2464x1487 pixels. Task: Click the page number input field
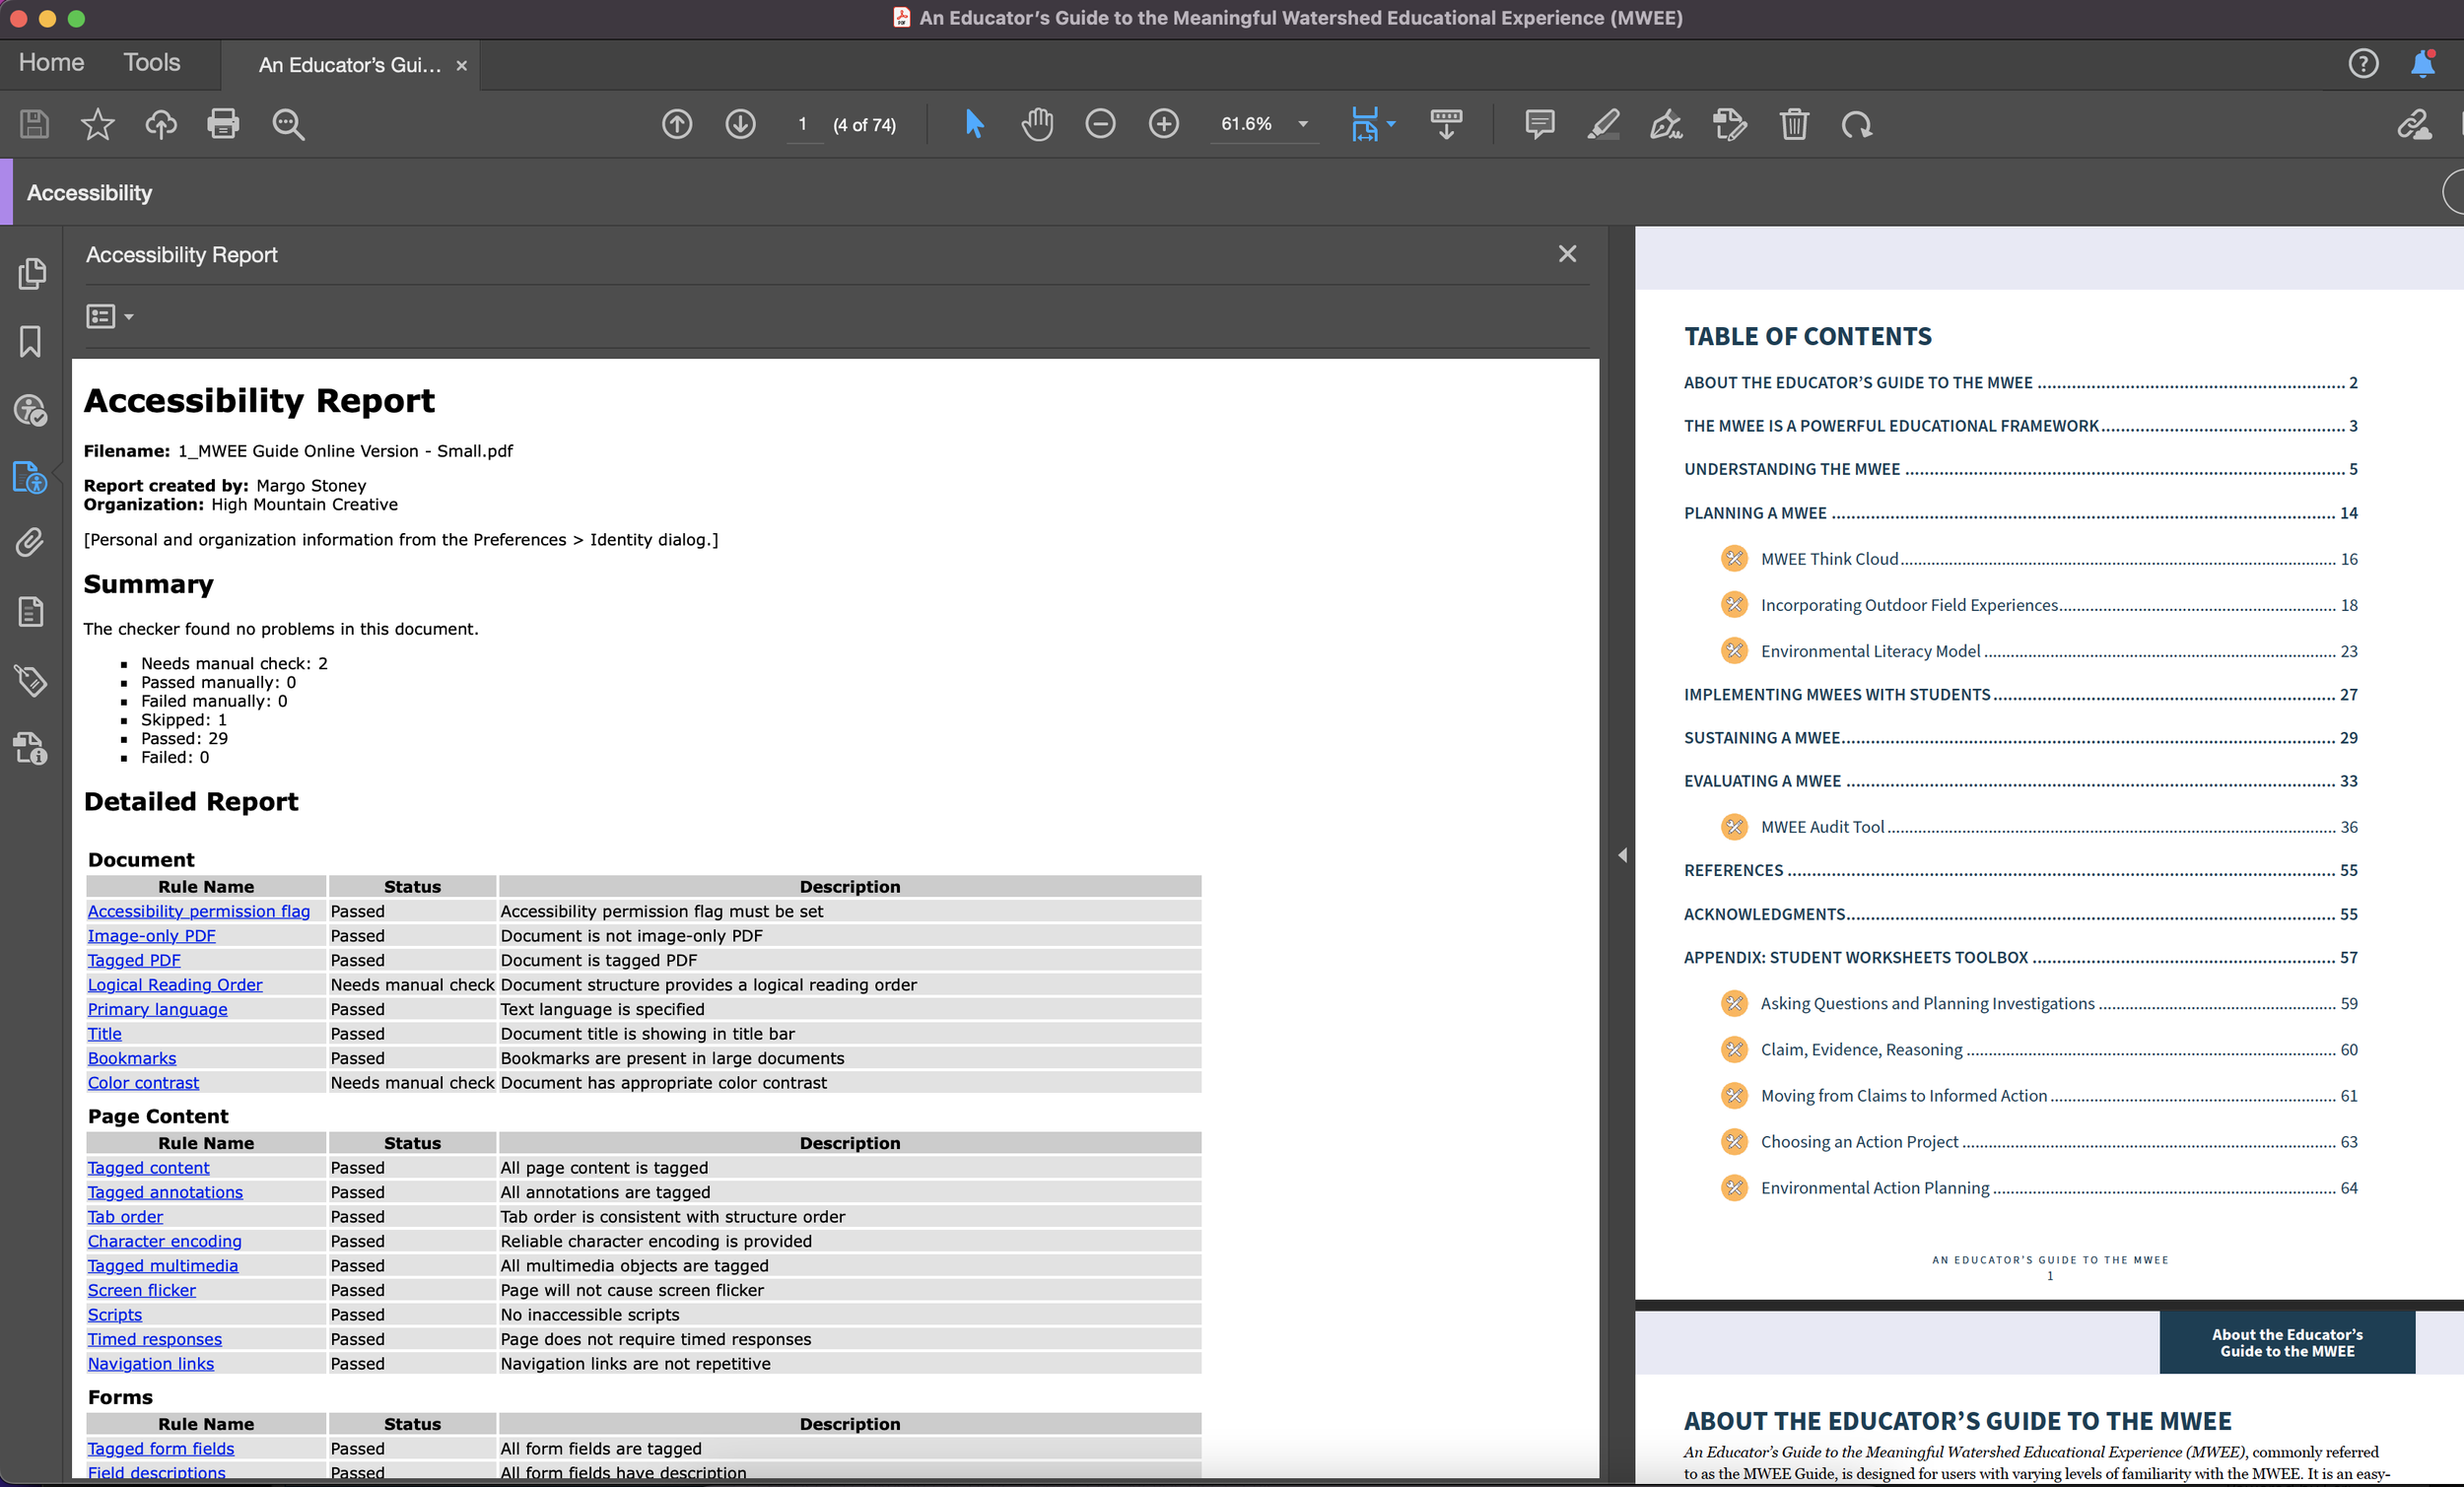coord(802,124)
